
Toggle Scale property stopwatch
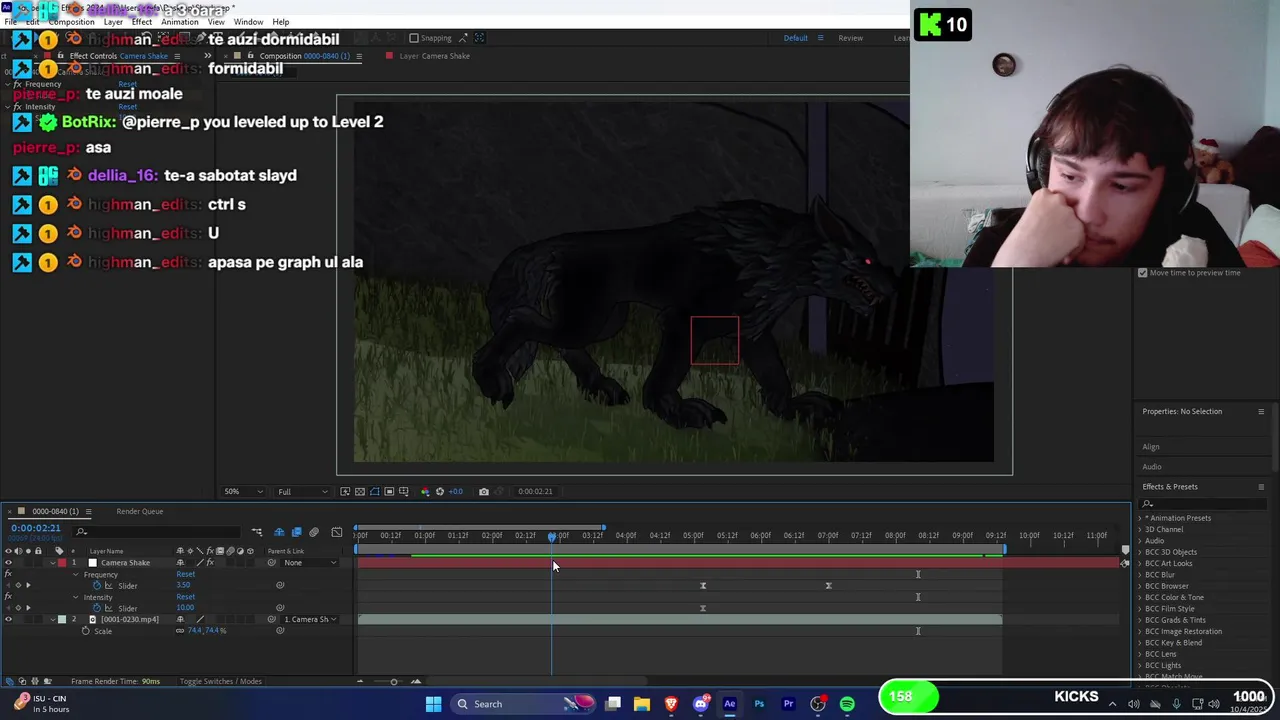tap(85, 631)
